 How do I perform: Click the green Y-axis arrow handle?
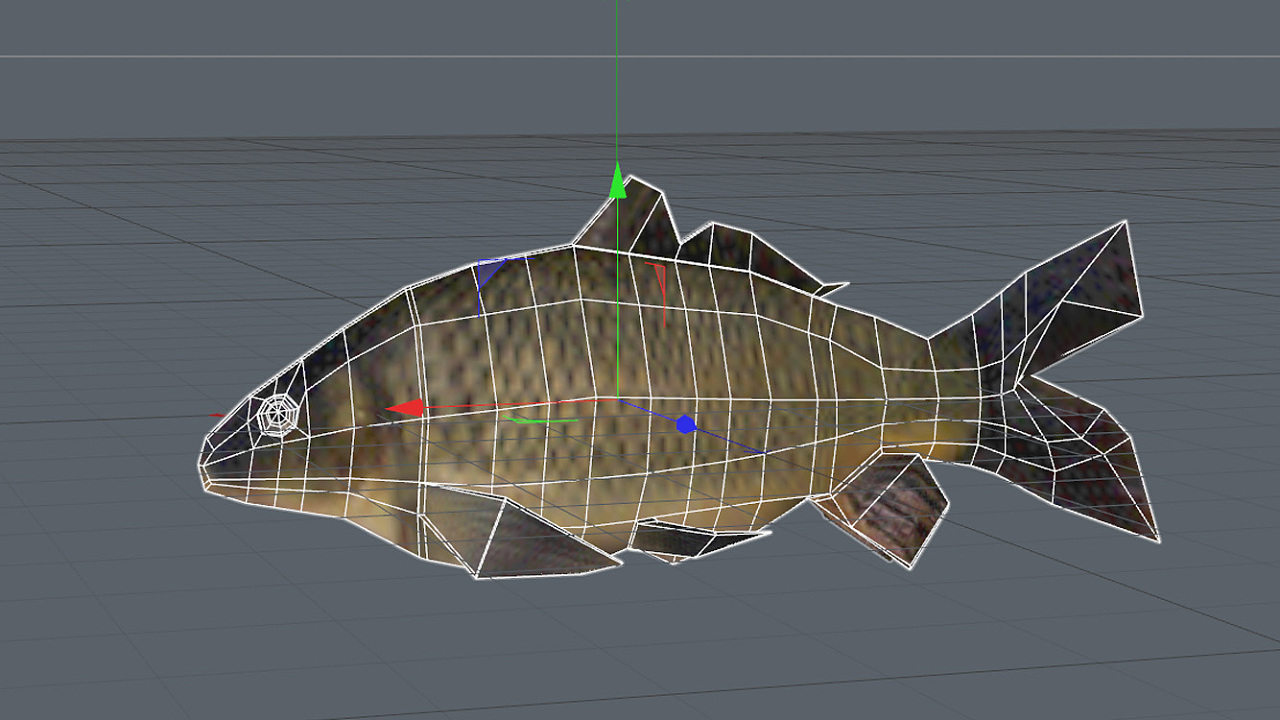point(618,181)
